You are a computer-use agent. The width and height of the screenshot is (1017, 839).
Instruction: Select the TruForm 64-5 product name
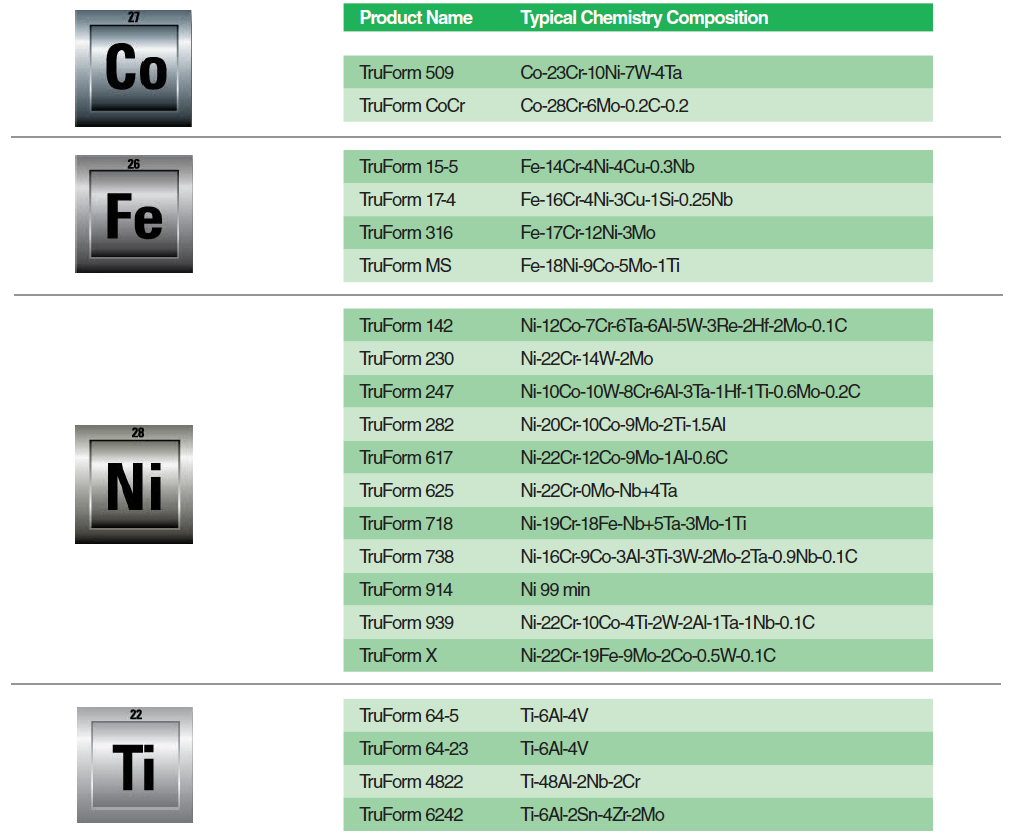[x=409, y=716]
